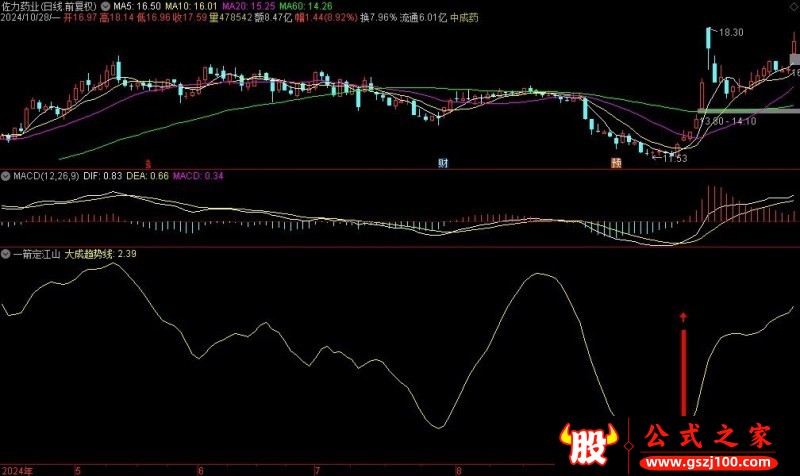Click the 2024年 label on time axis
Screen dimensions: 800x476
pyautogui.click(x=18, y=469)
